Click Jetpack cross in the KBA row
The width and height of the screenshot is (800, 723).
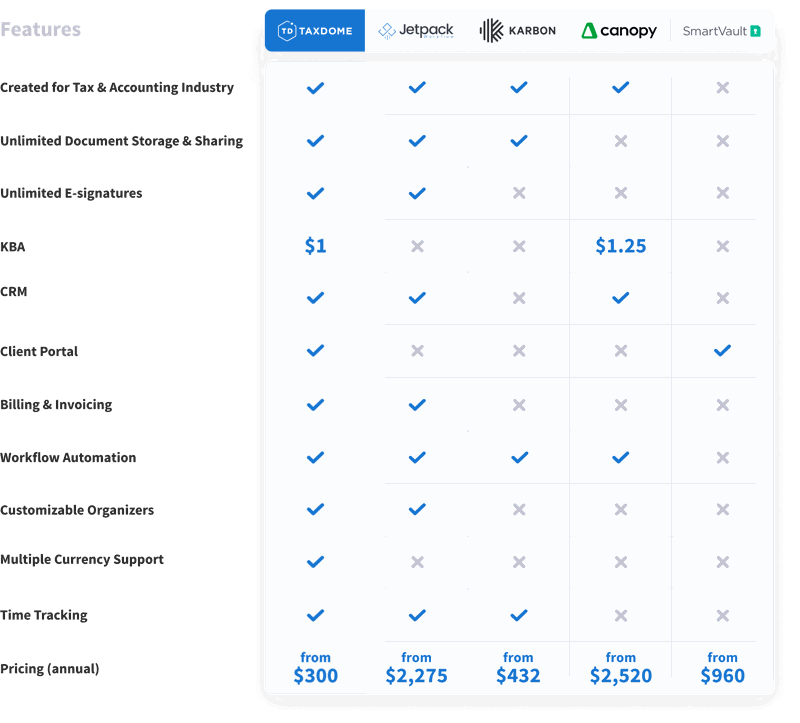click(x=417, y=246)
